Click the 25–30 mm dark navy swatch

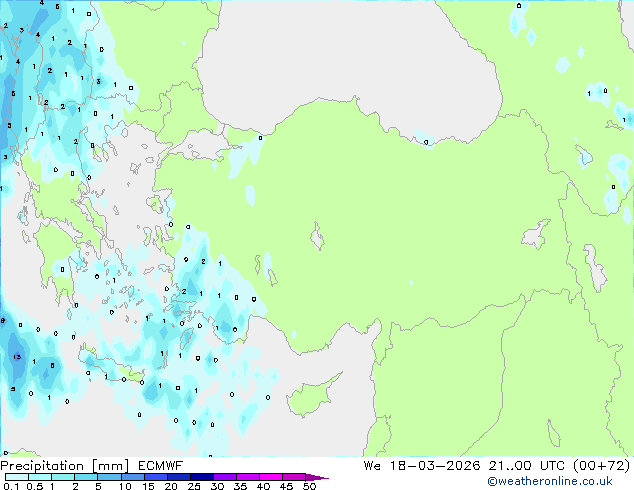tap(201, 477)
